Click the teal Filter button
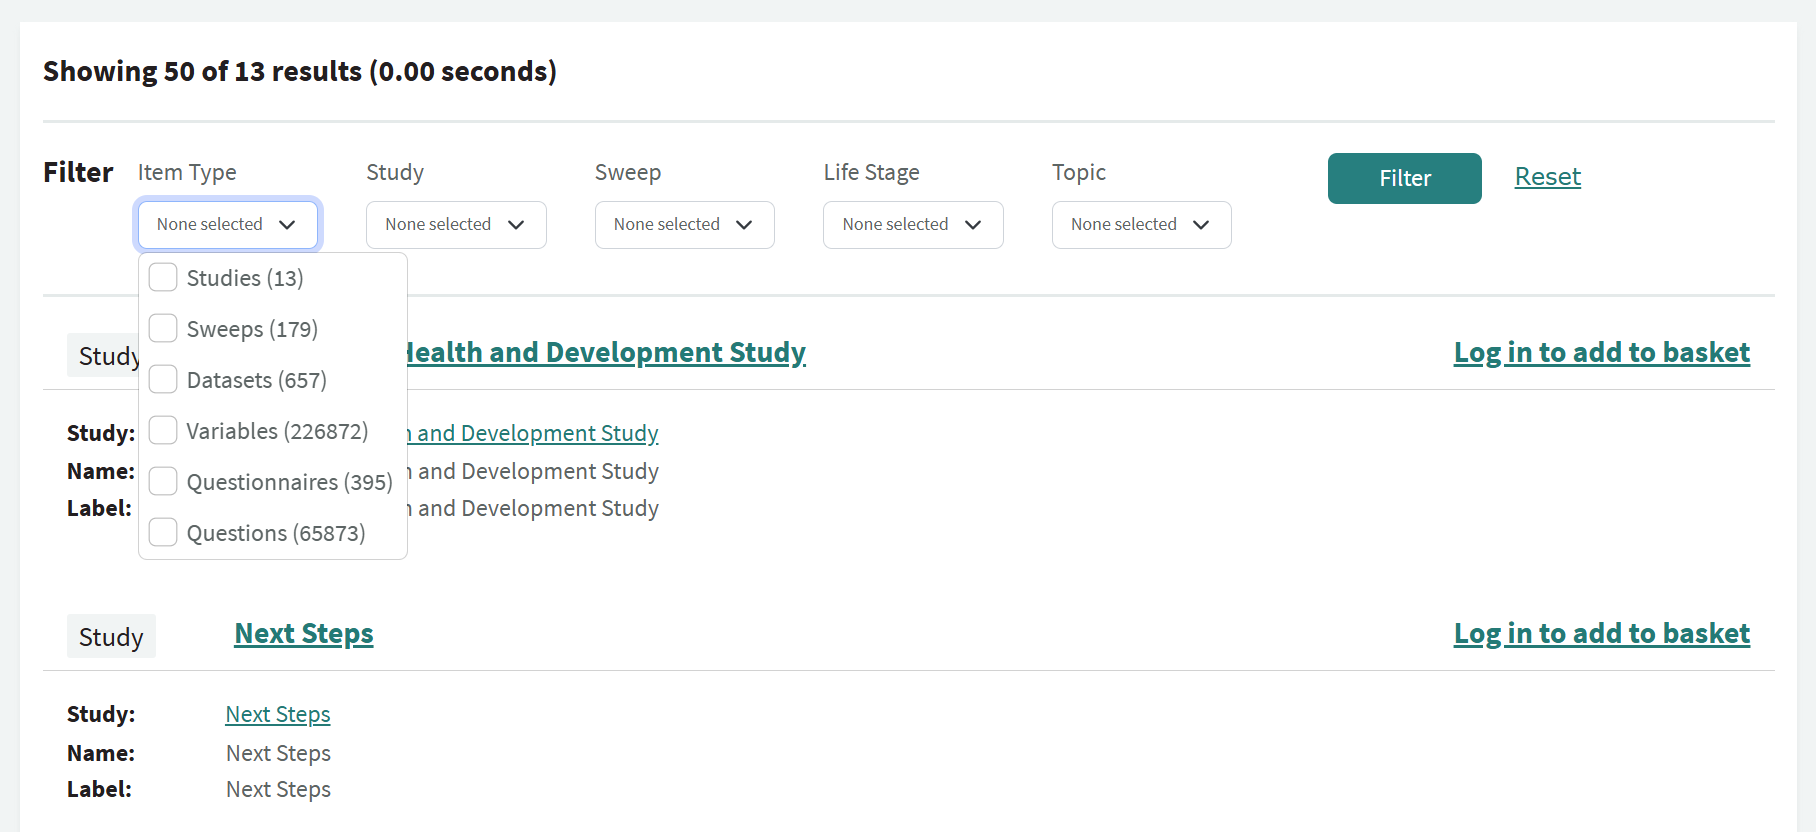This screenshot has width=1816, height=832. coord(1404,178)
